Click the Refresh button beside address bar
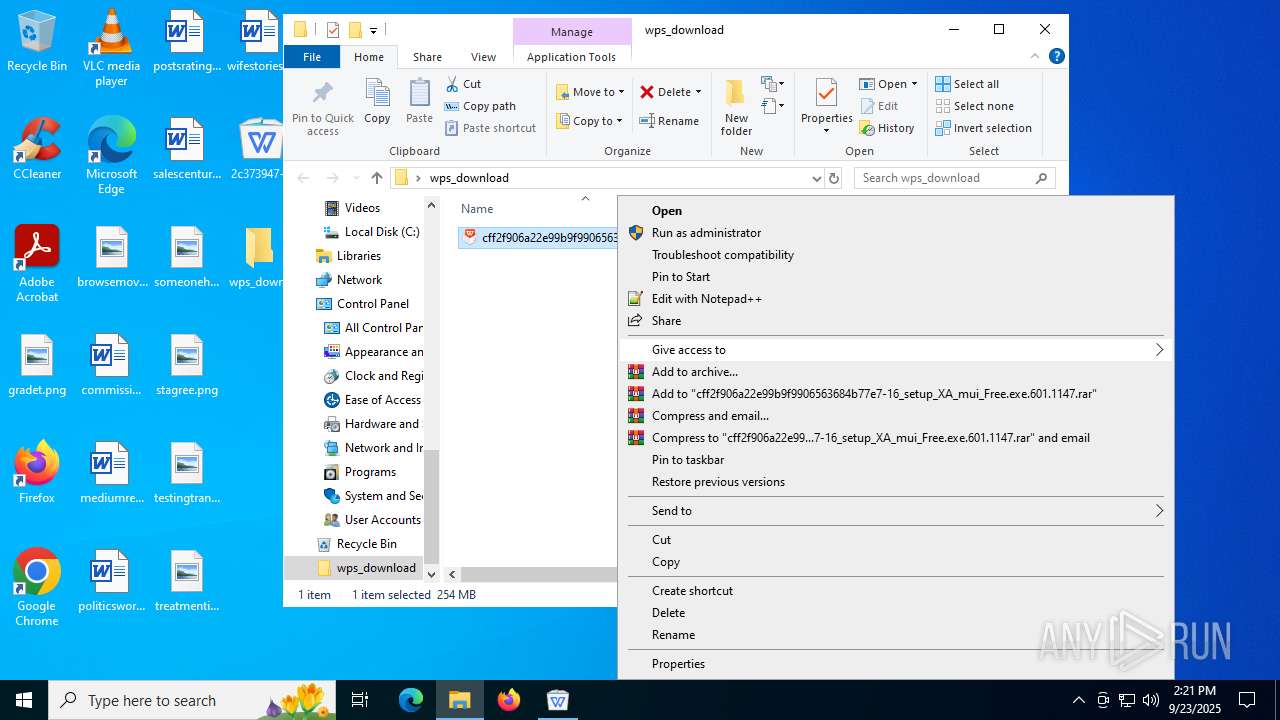The image size is (1280, 720). tap(834, 178)
